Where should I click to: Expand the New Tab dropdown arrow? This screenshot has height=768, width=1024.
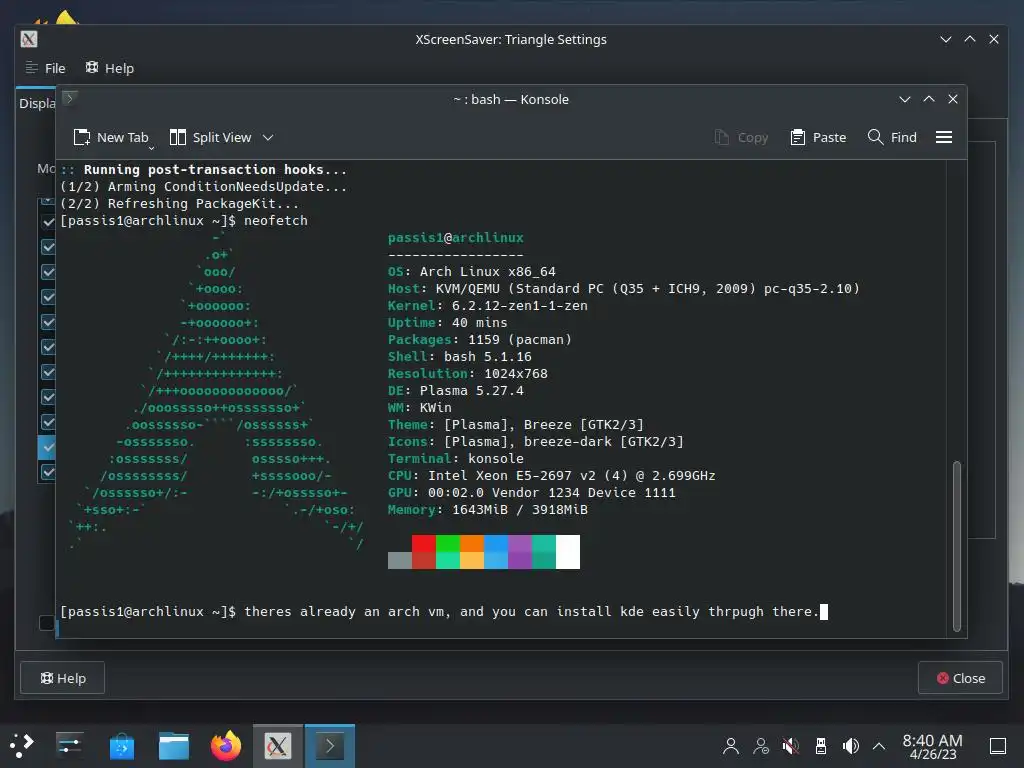tap(152, 148)
